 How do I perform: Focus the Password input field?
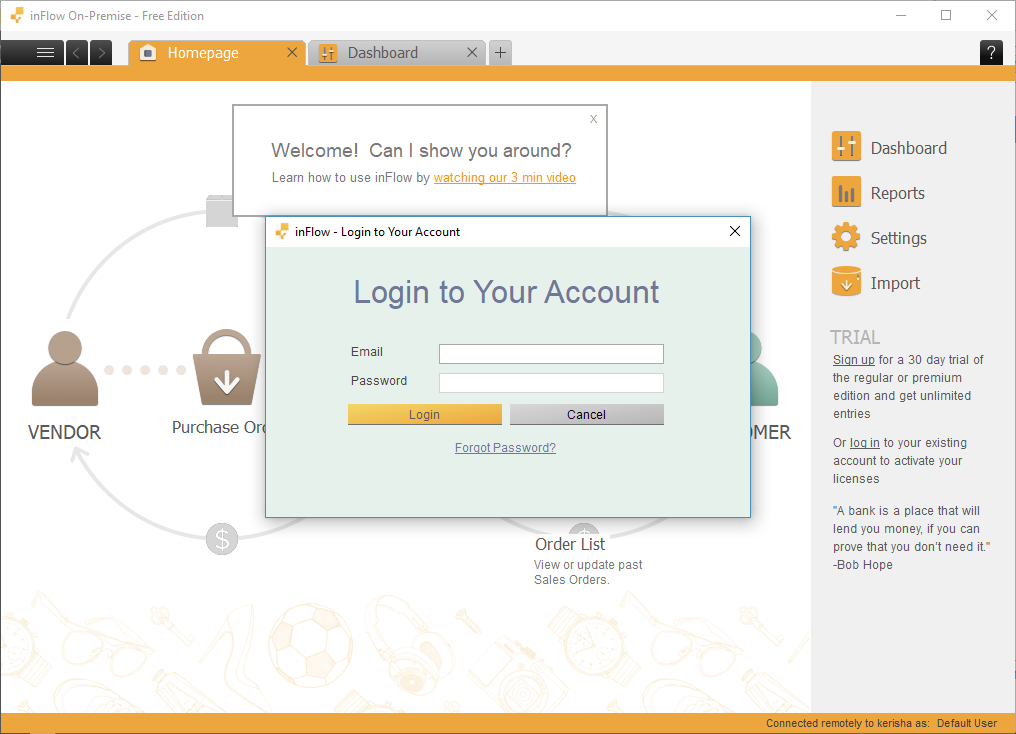pyautogui.click(x=551, y=383)
